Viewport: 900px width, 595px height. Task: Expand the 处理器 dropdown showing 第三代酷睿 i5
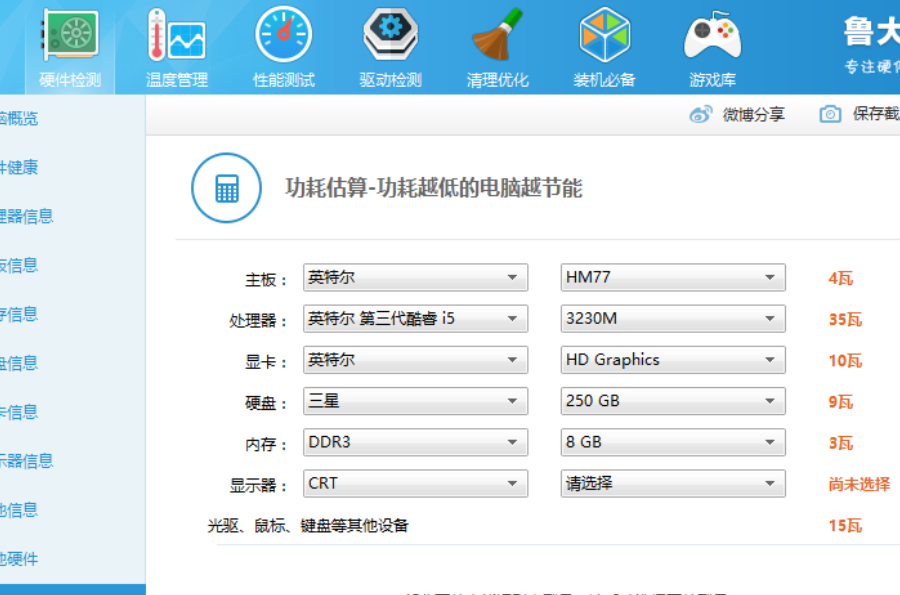pyautogui.click(x=415, y=319)
